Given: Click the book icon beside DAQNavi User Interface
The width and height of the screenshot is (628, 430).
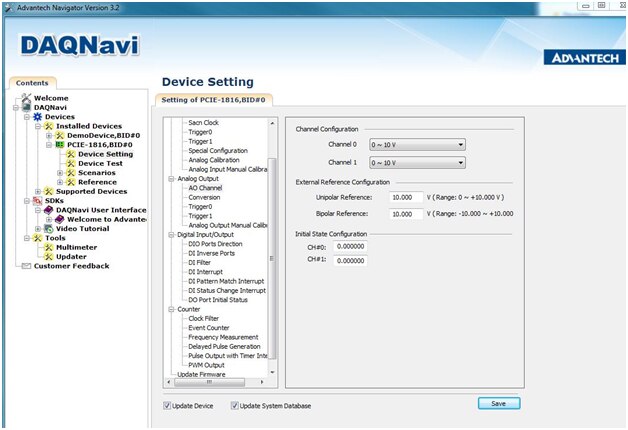Looking at the screenshot, I should pos(48,210).
